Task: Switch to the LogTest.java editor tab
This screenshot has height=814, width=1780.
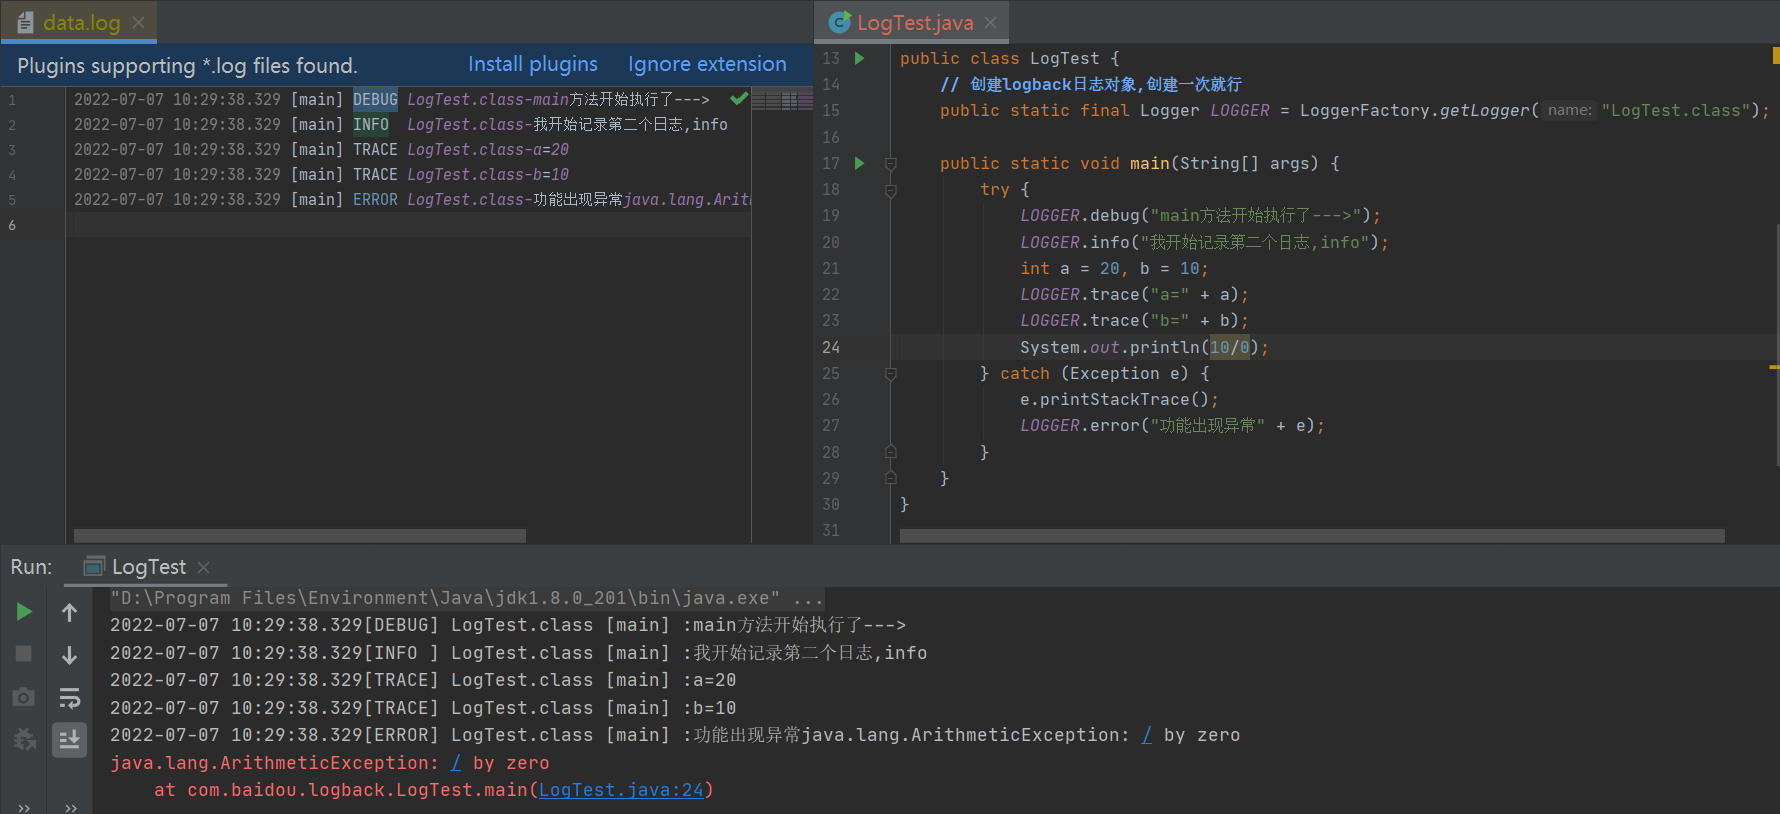Action: point(914,22)
